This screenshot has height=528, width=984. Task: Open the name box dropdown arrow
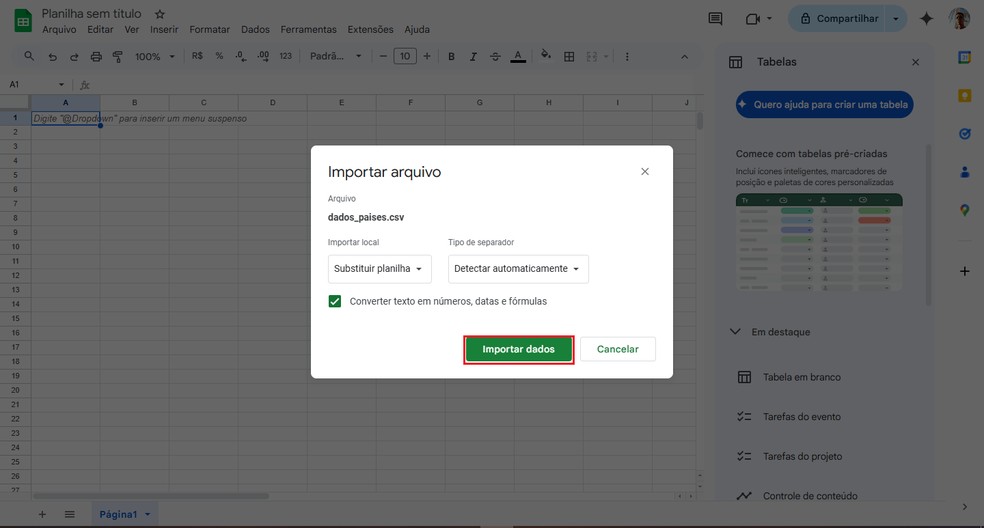point(61,85)
